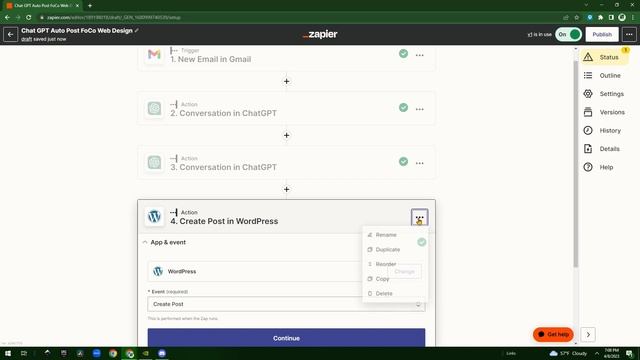Open the header three-dot menu
Viewport: 640px width, 360px height.
point(629,35)
